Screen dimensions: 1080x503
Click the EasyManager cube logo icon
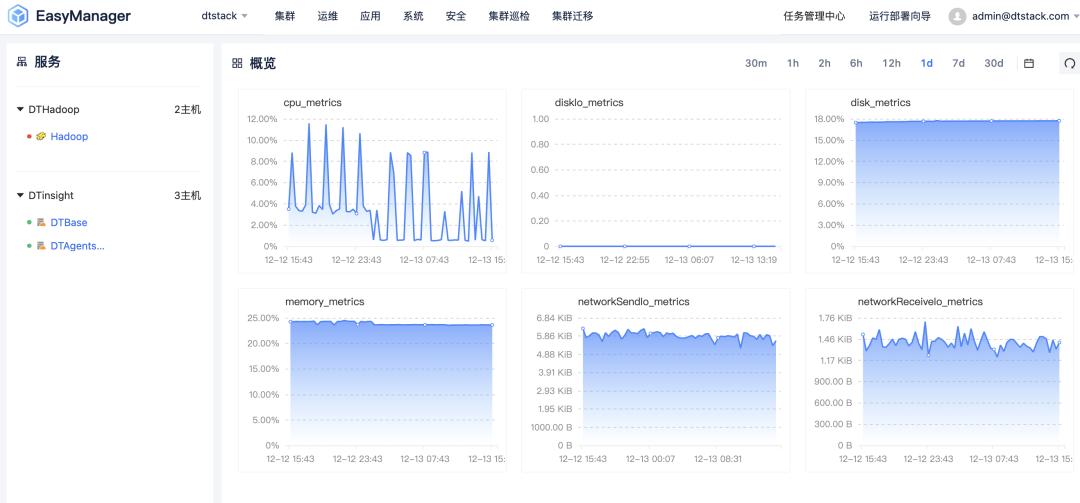17,16
